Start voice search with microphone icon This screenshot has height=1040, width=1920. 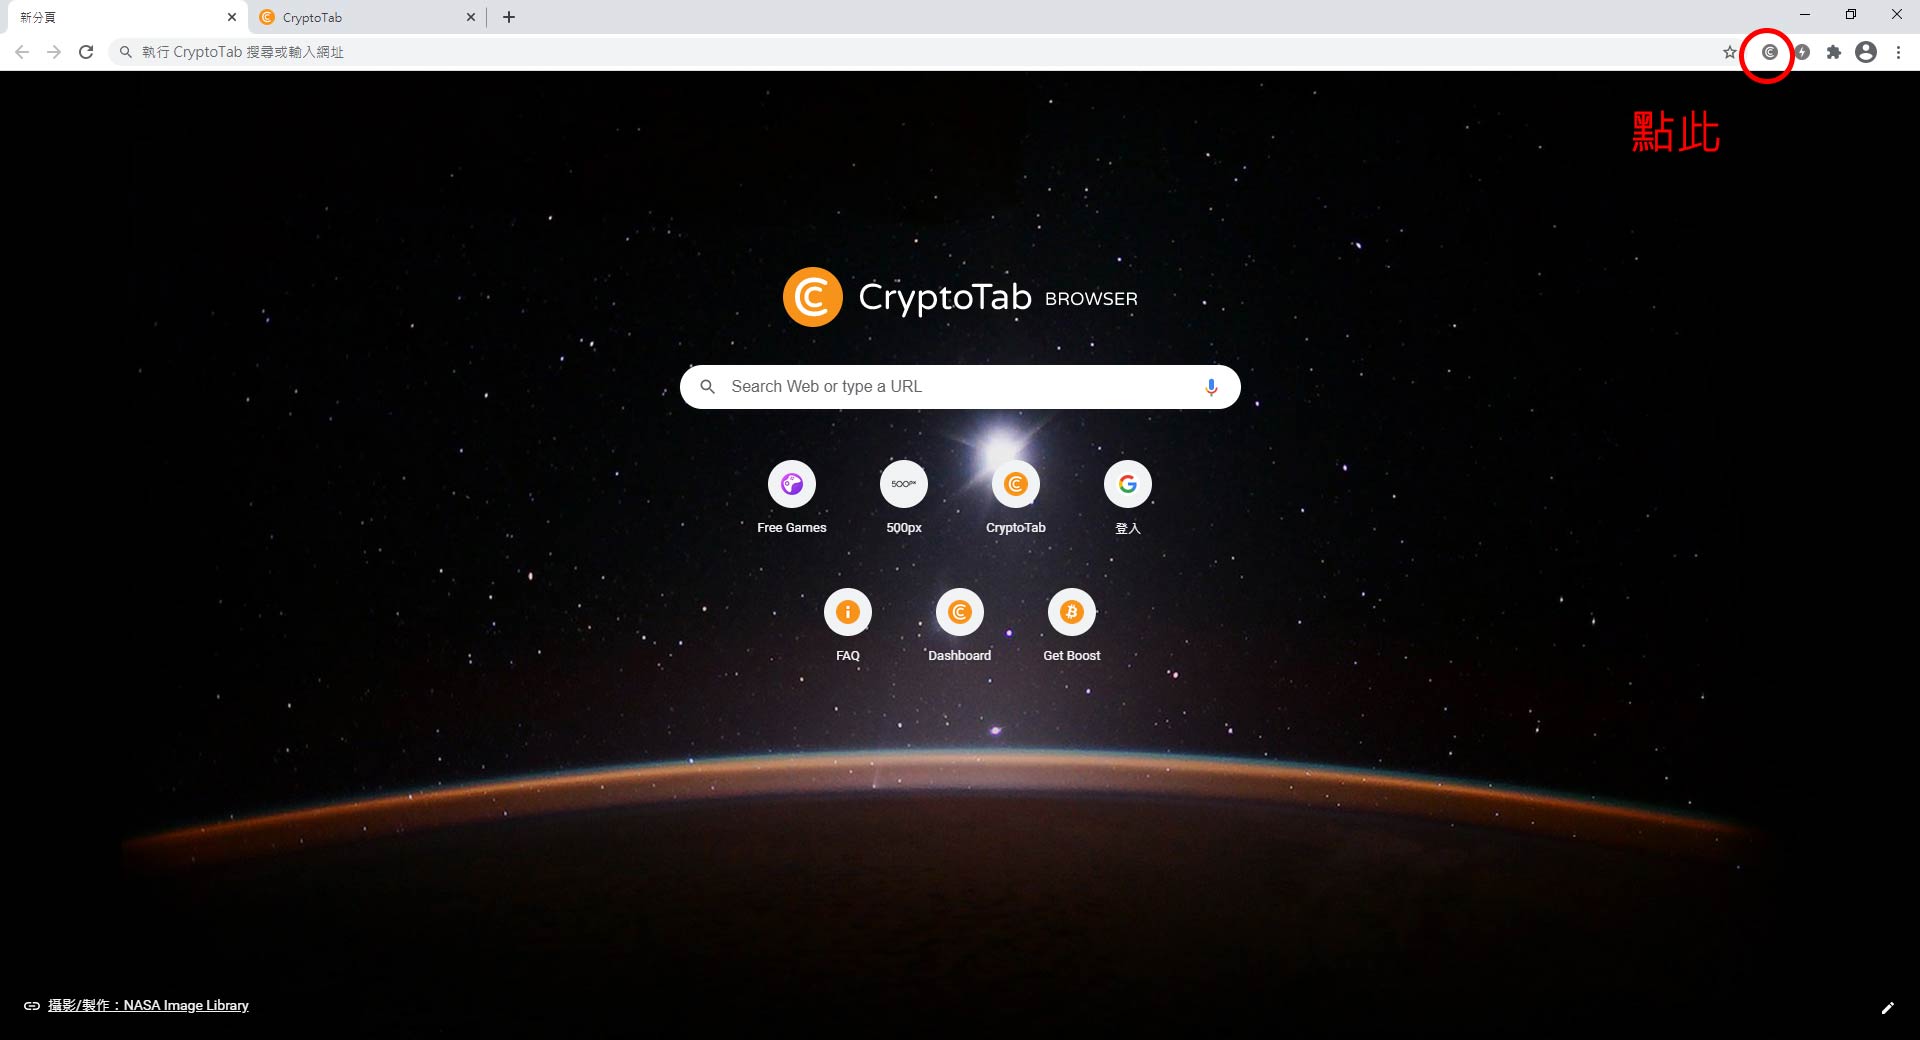tap(1211, 387)
